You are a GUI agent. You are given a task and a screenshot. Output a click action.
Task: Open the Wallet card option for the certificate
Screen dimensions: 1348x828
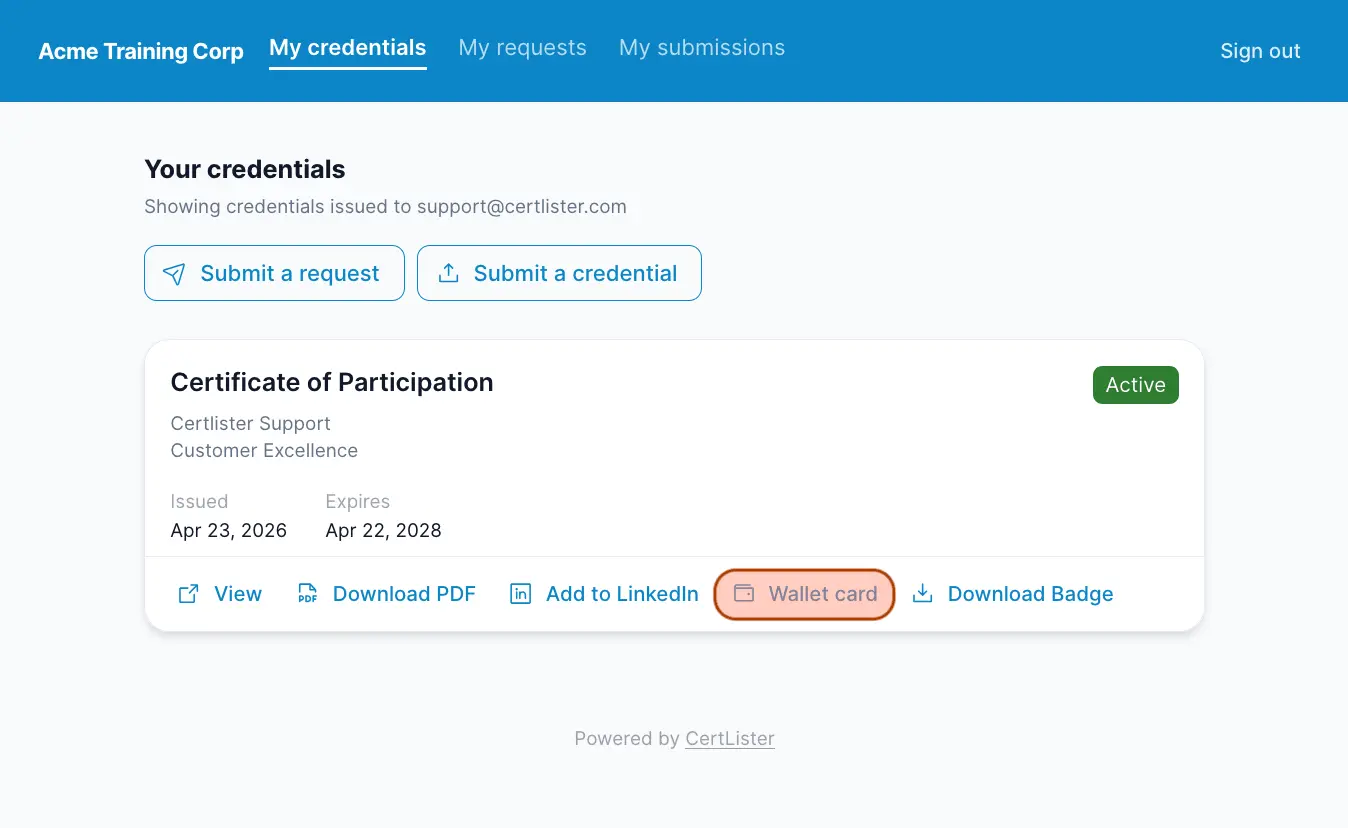pyautogui.click(x=804, y=593)
